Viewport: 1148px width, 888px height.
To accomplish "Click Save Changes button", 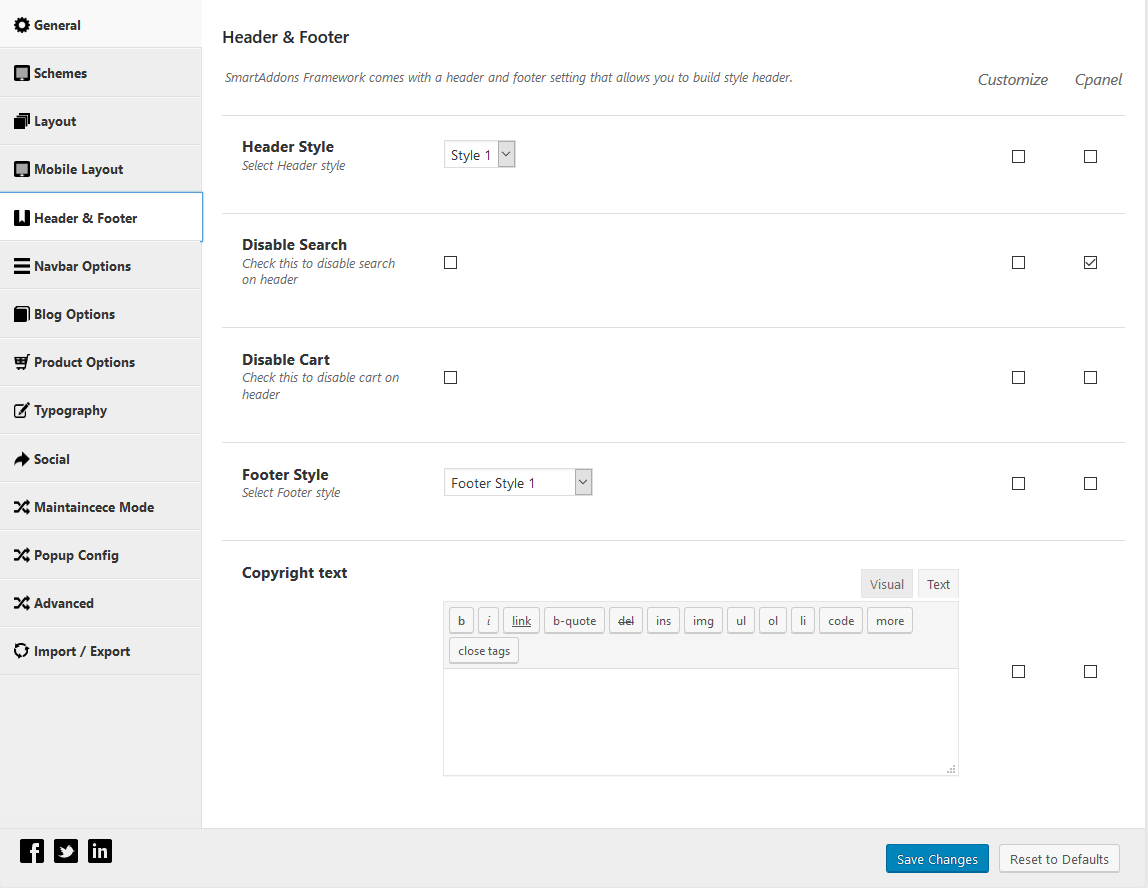I will click(x=937, y=859).
